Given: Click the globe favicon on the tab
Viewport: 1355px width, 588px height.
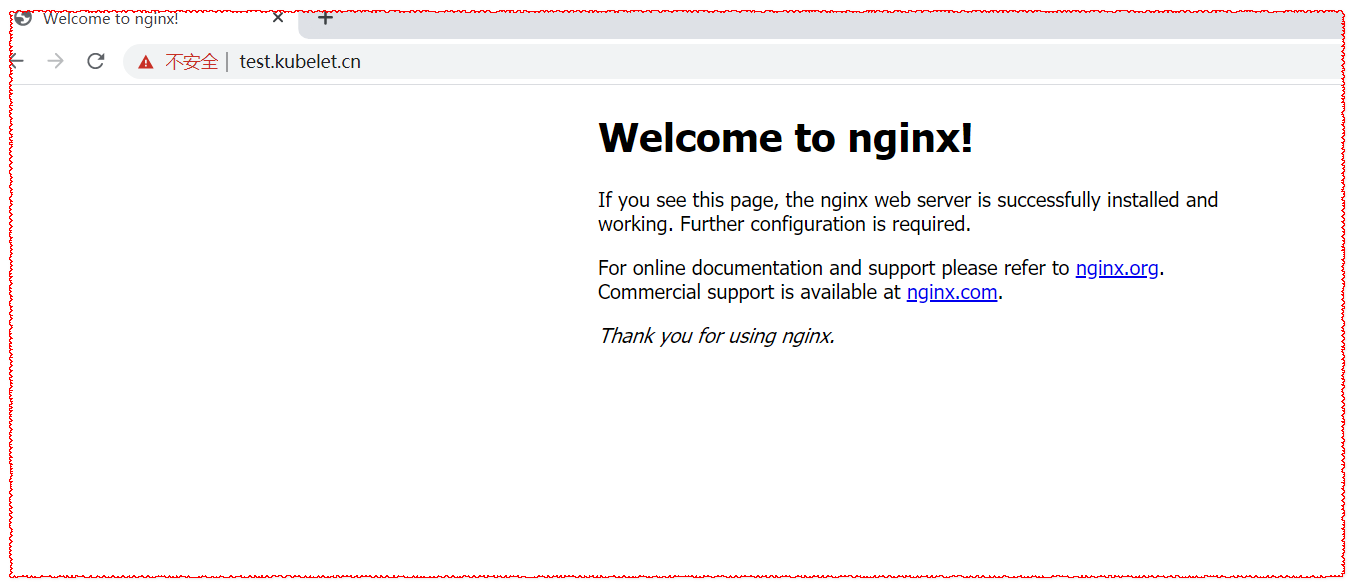Looking at the screenshot, I should tap(24, 18).
